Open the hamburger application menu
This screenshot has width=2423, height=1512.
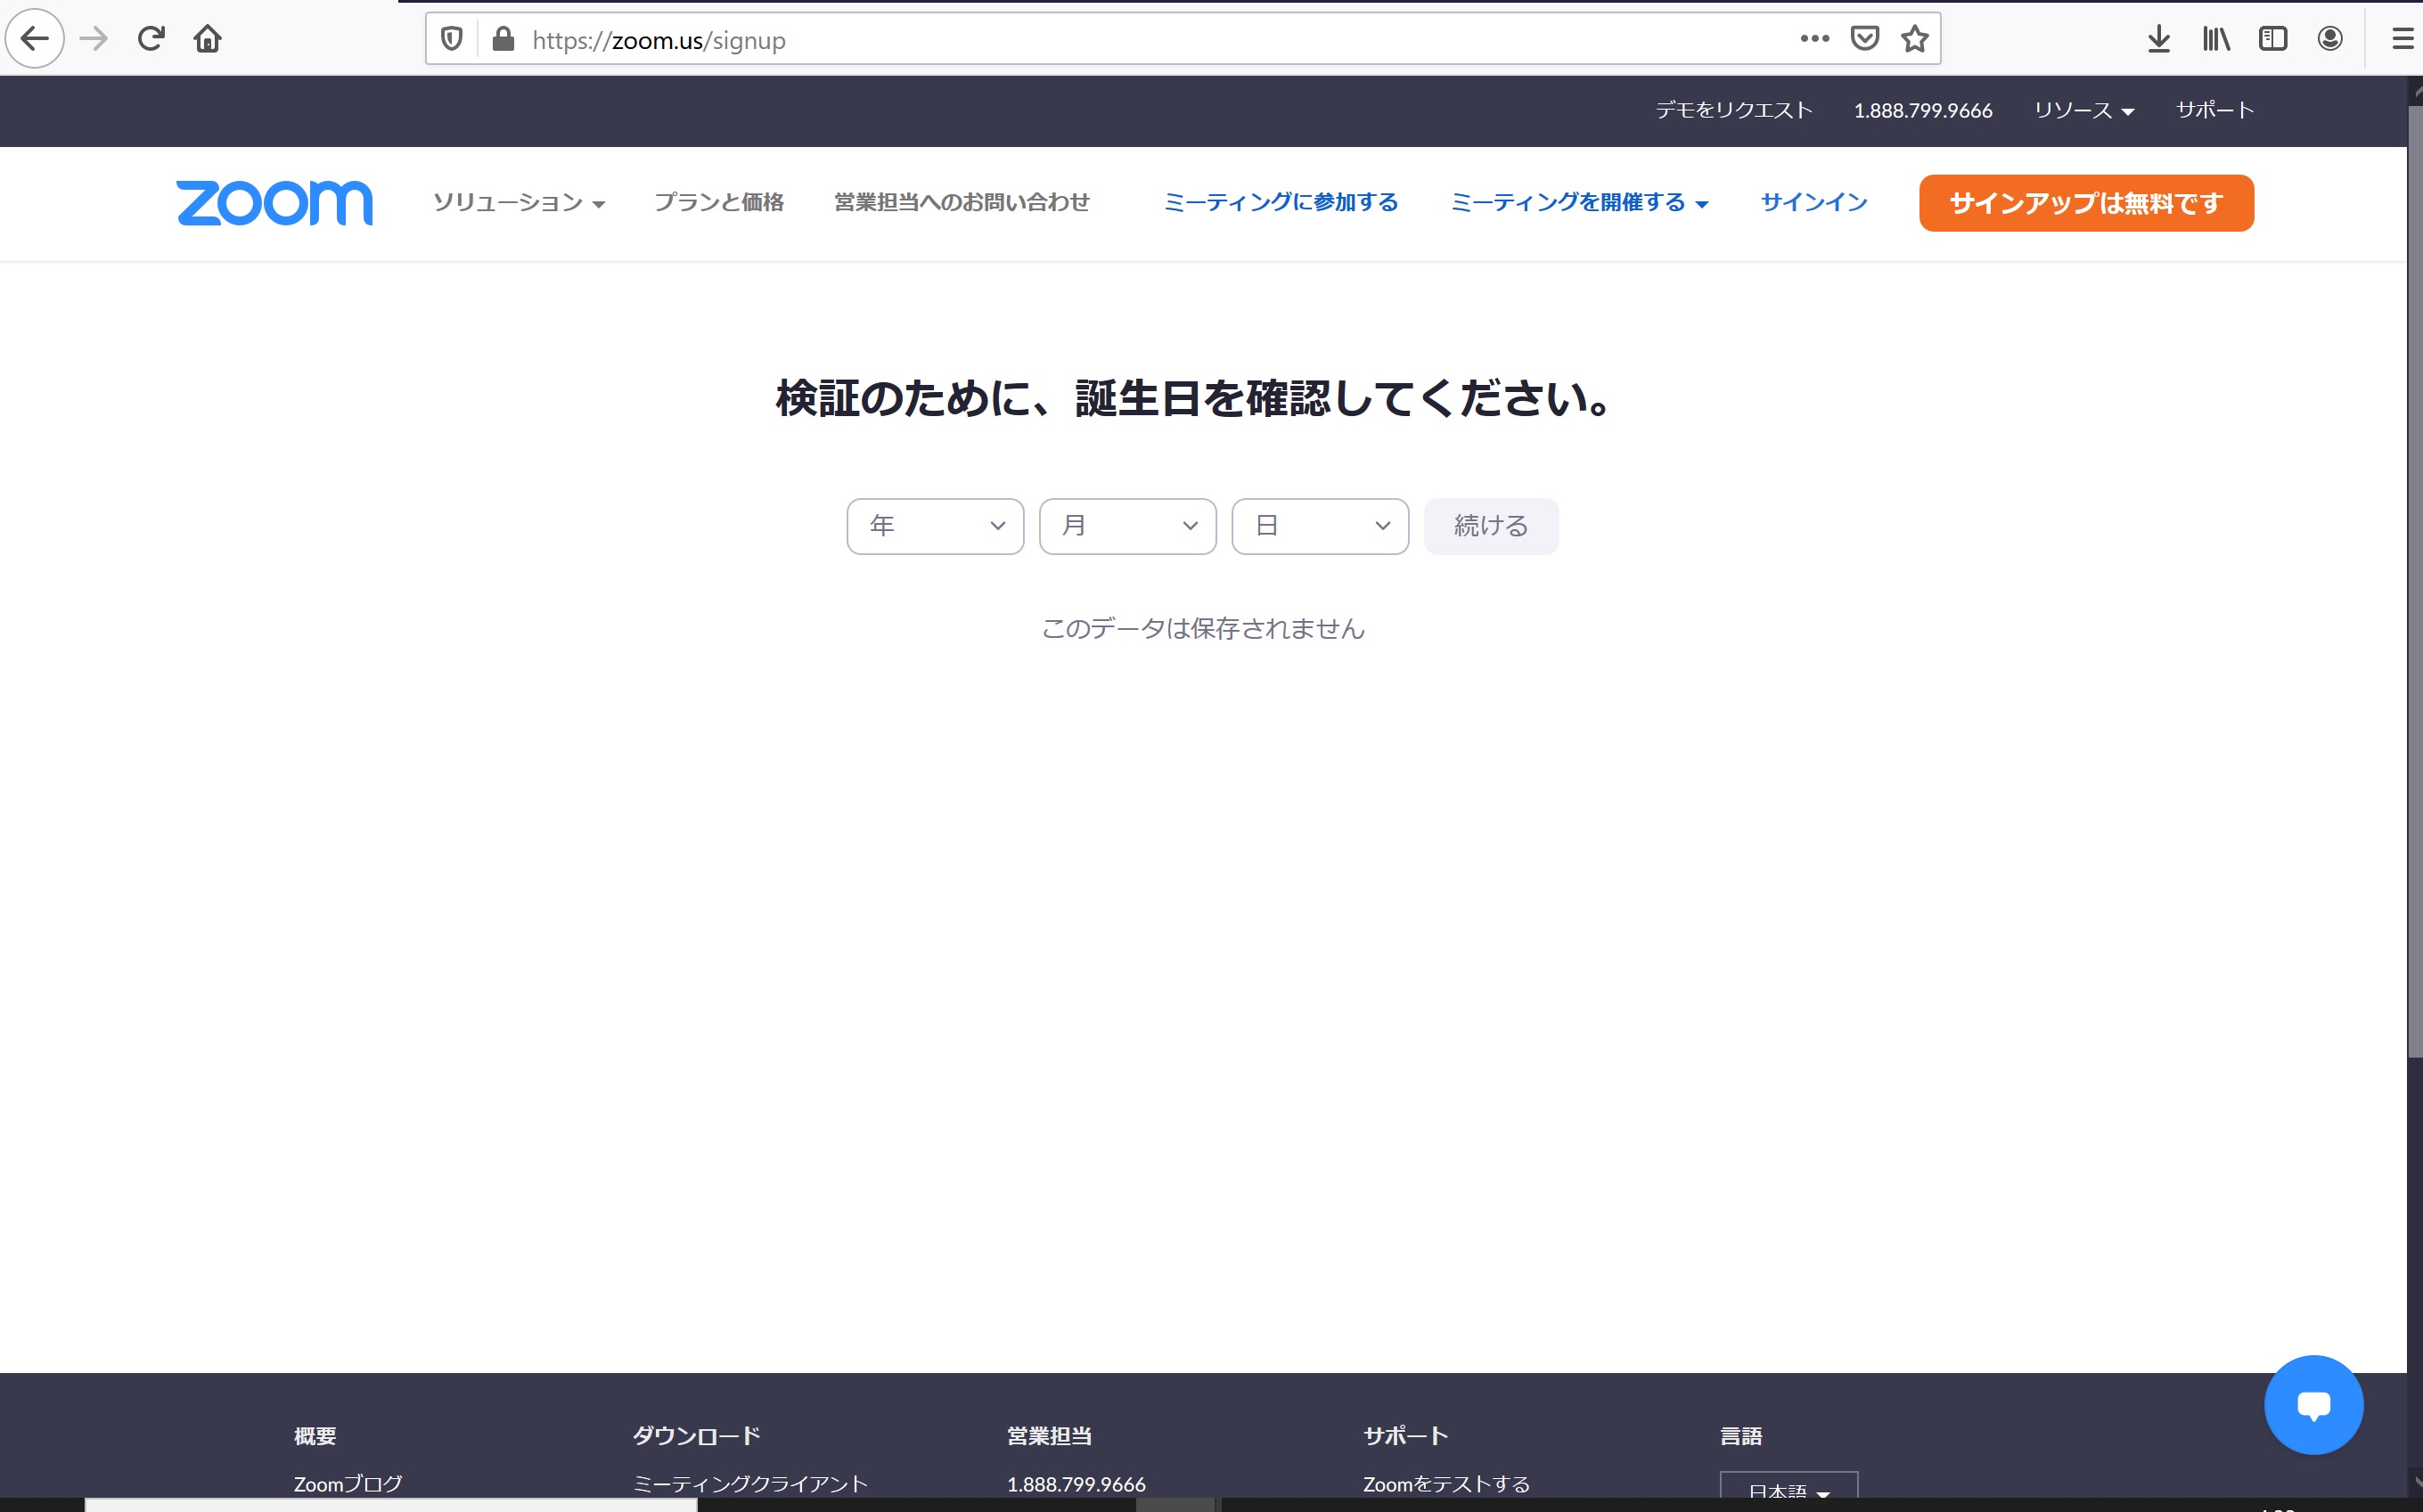coord(2402,39)
